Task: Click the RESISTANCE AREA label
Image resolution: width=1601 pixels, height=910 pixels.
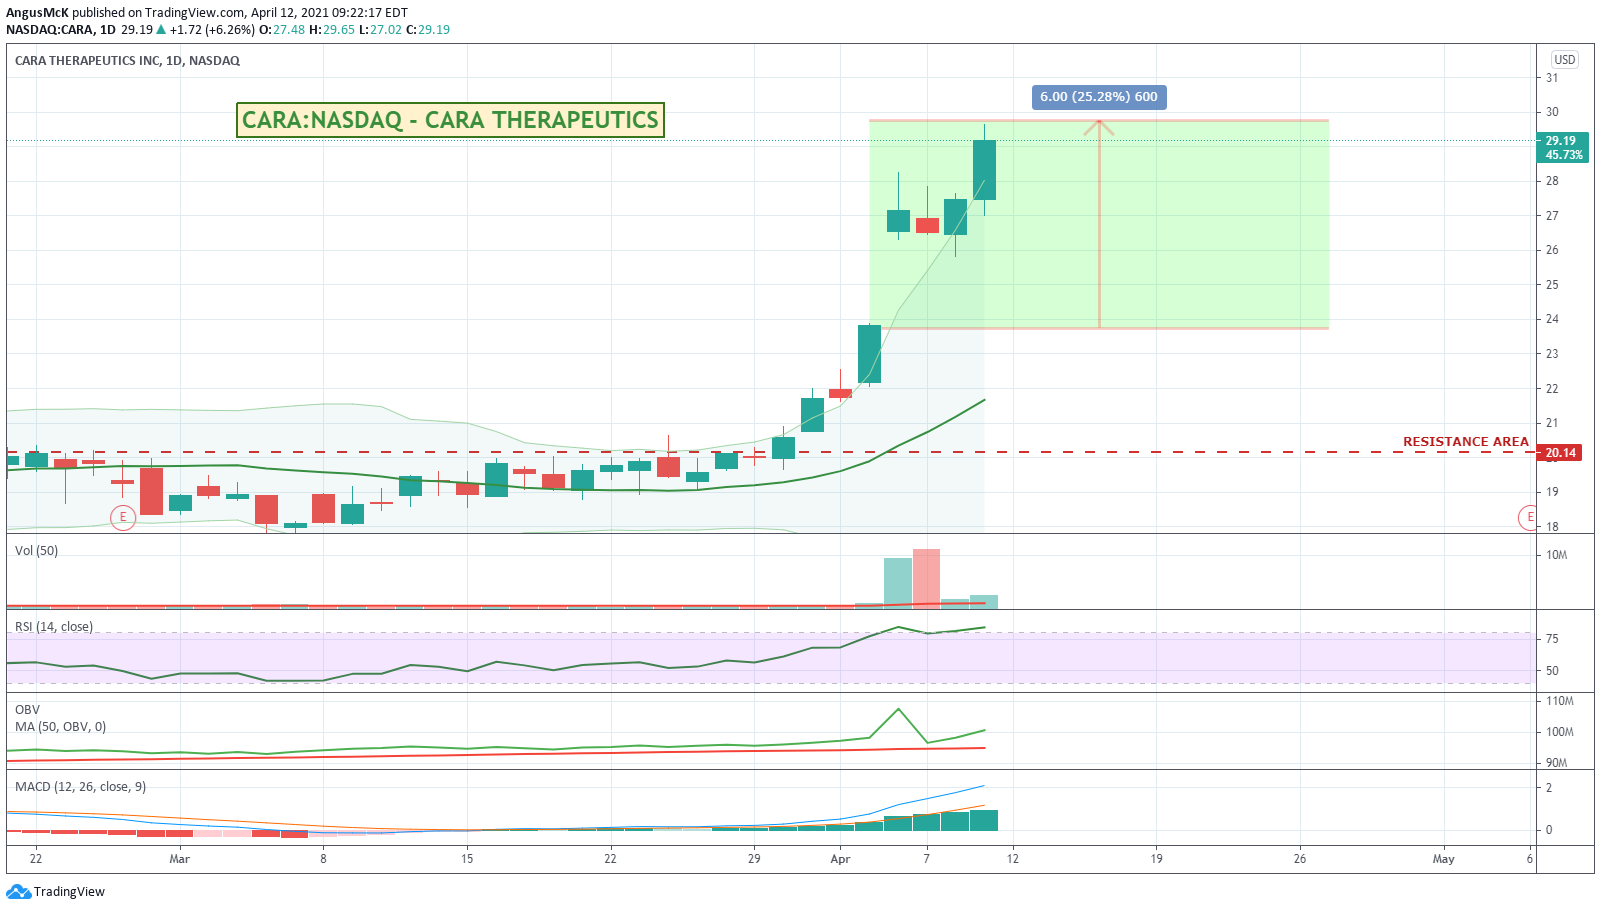Action: pyautogui.click(x=1465, y=441)
